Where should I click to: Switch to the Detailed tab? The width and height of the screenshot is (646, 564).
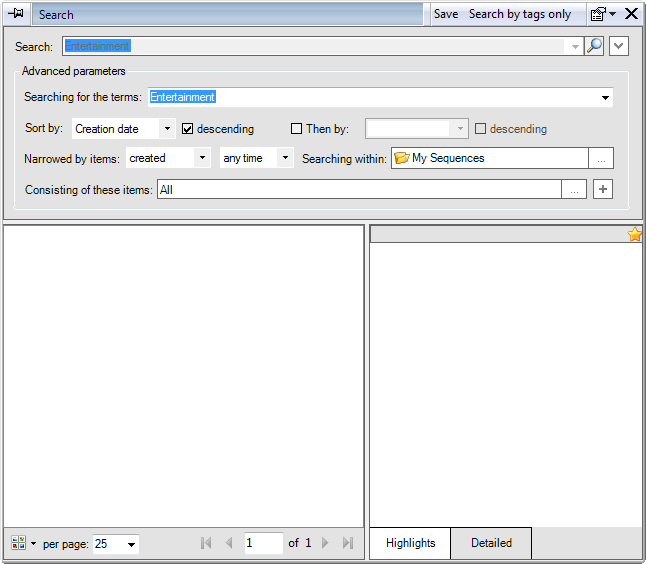click(x=491, y=543)
